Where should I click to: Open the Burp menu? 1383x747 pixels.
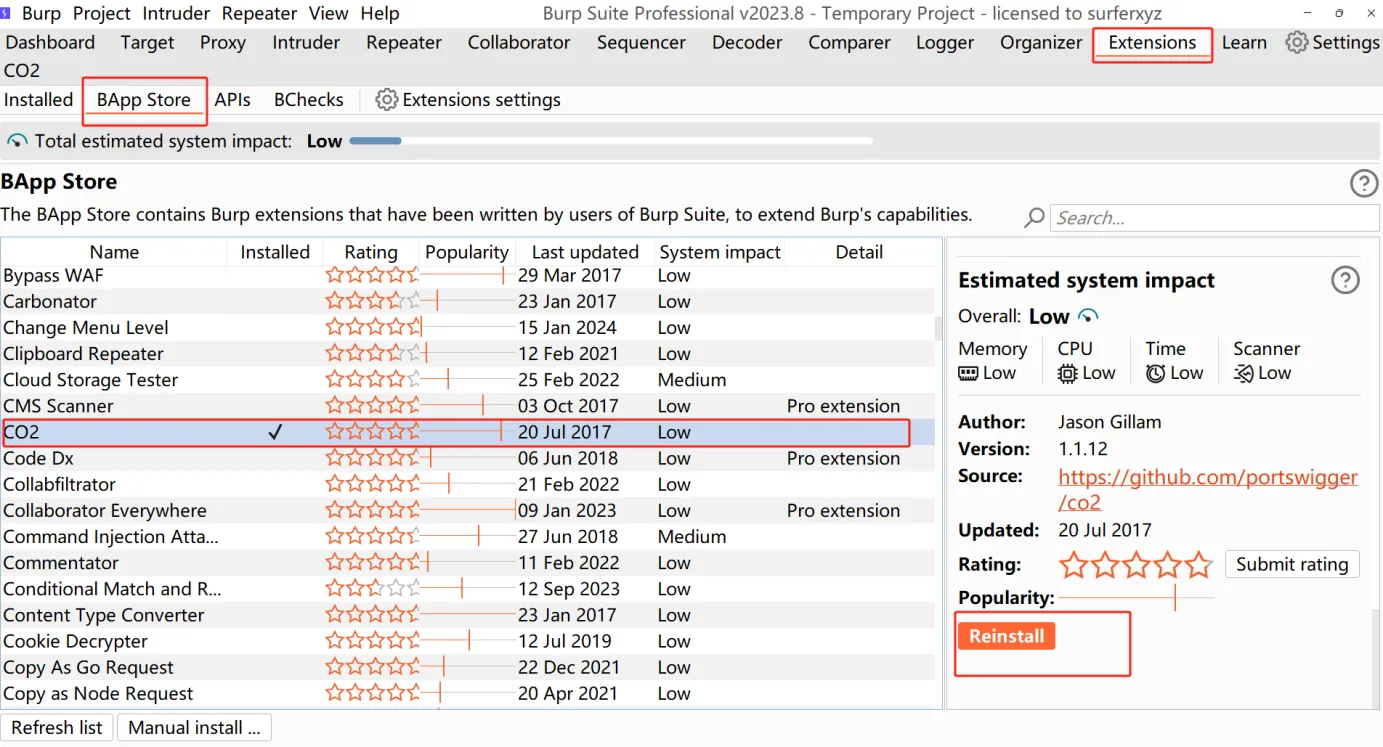(42, 13)
